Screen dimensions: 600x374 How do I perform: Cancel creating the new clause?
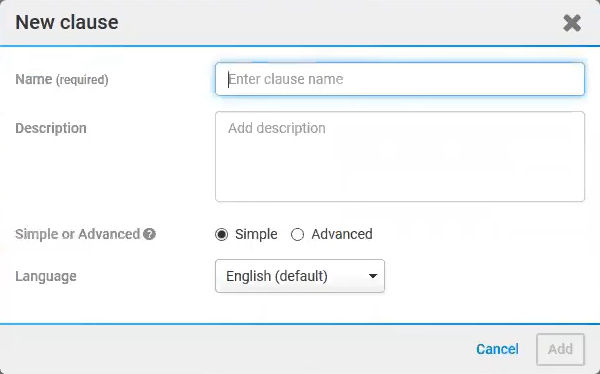(x=497, y=349)
